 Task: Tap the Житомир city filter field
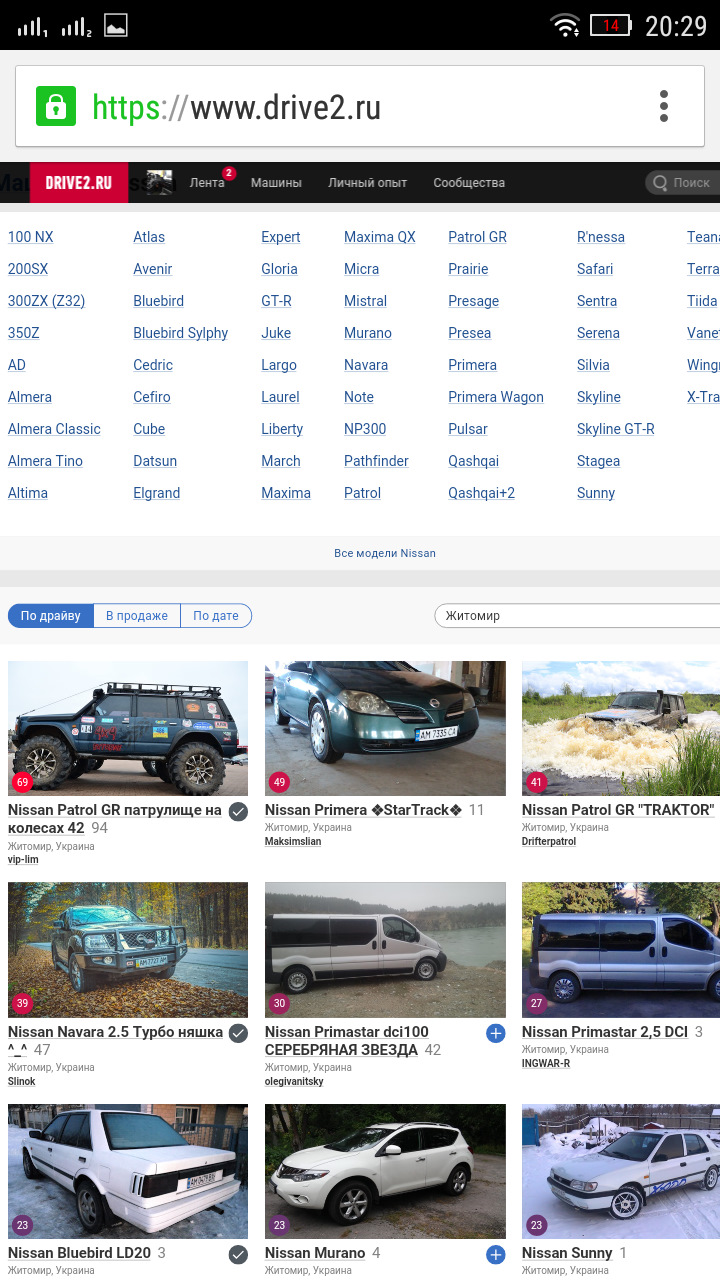577,616
